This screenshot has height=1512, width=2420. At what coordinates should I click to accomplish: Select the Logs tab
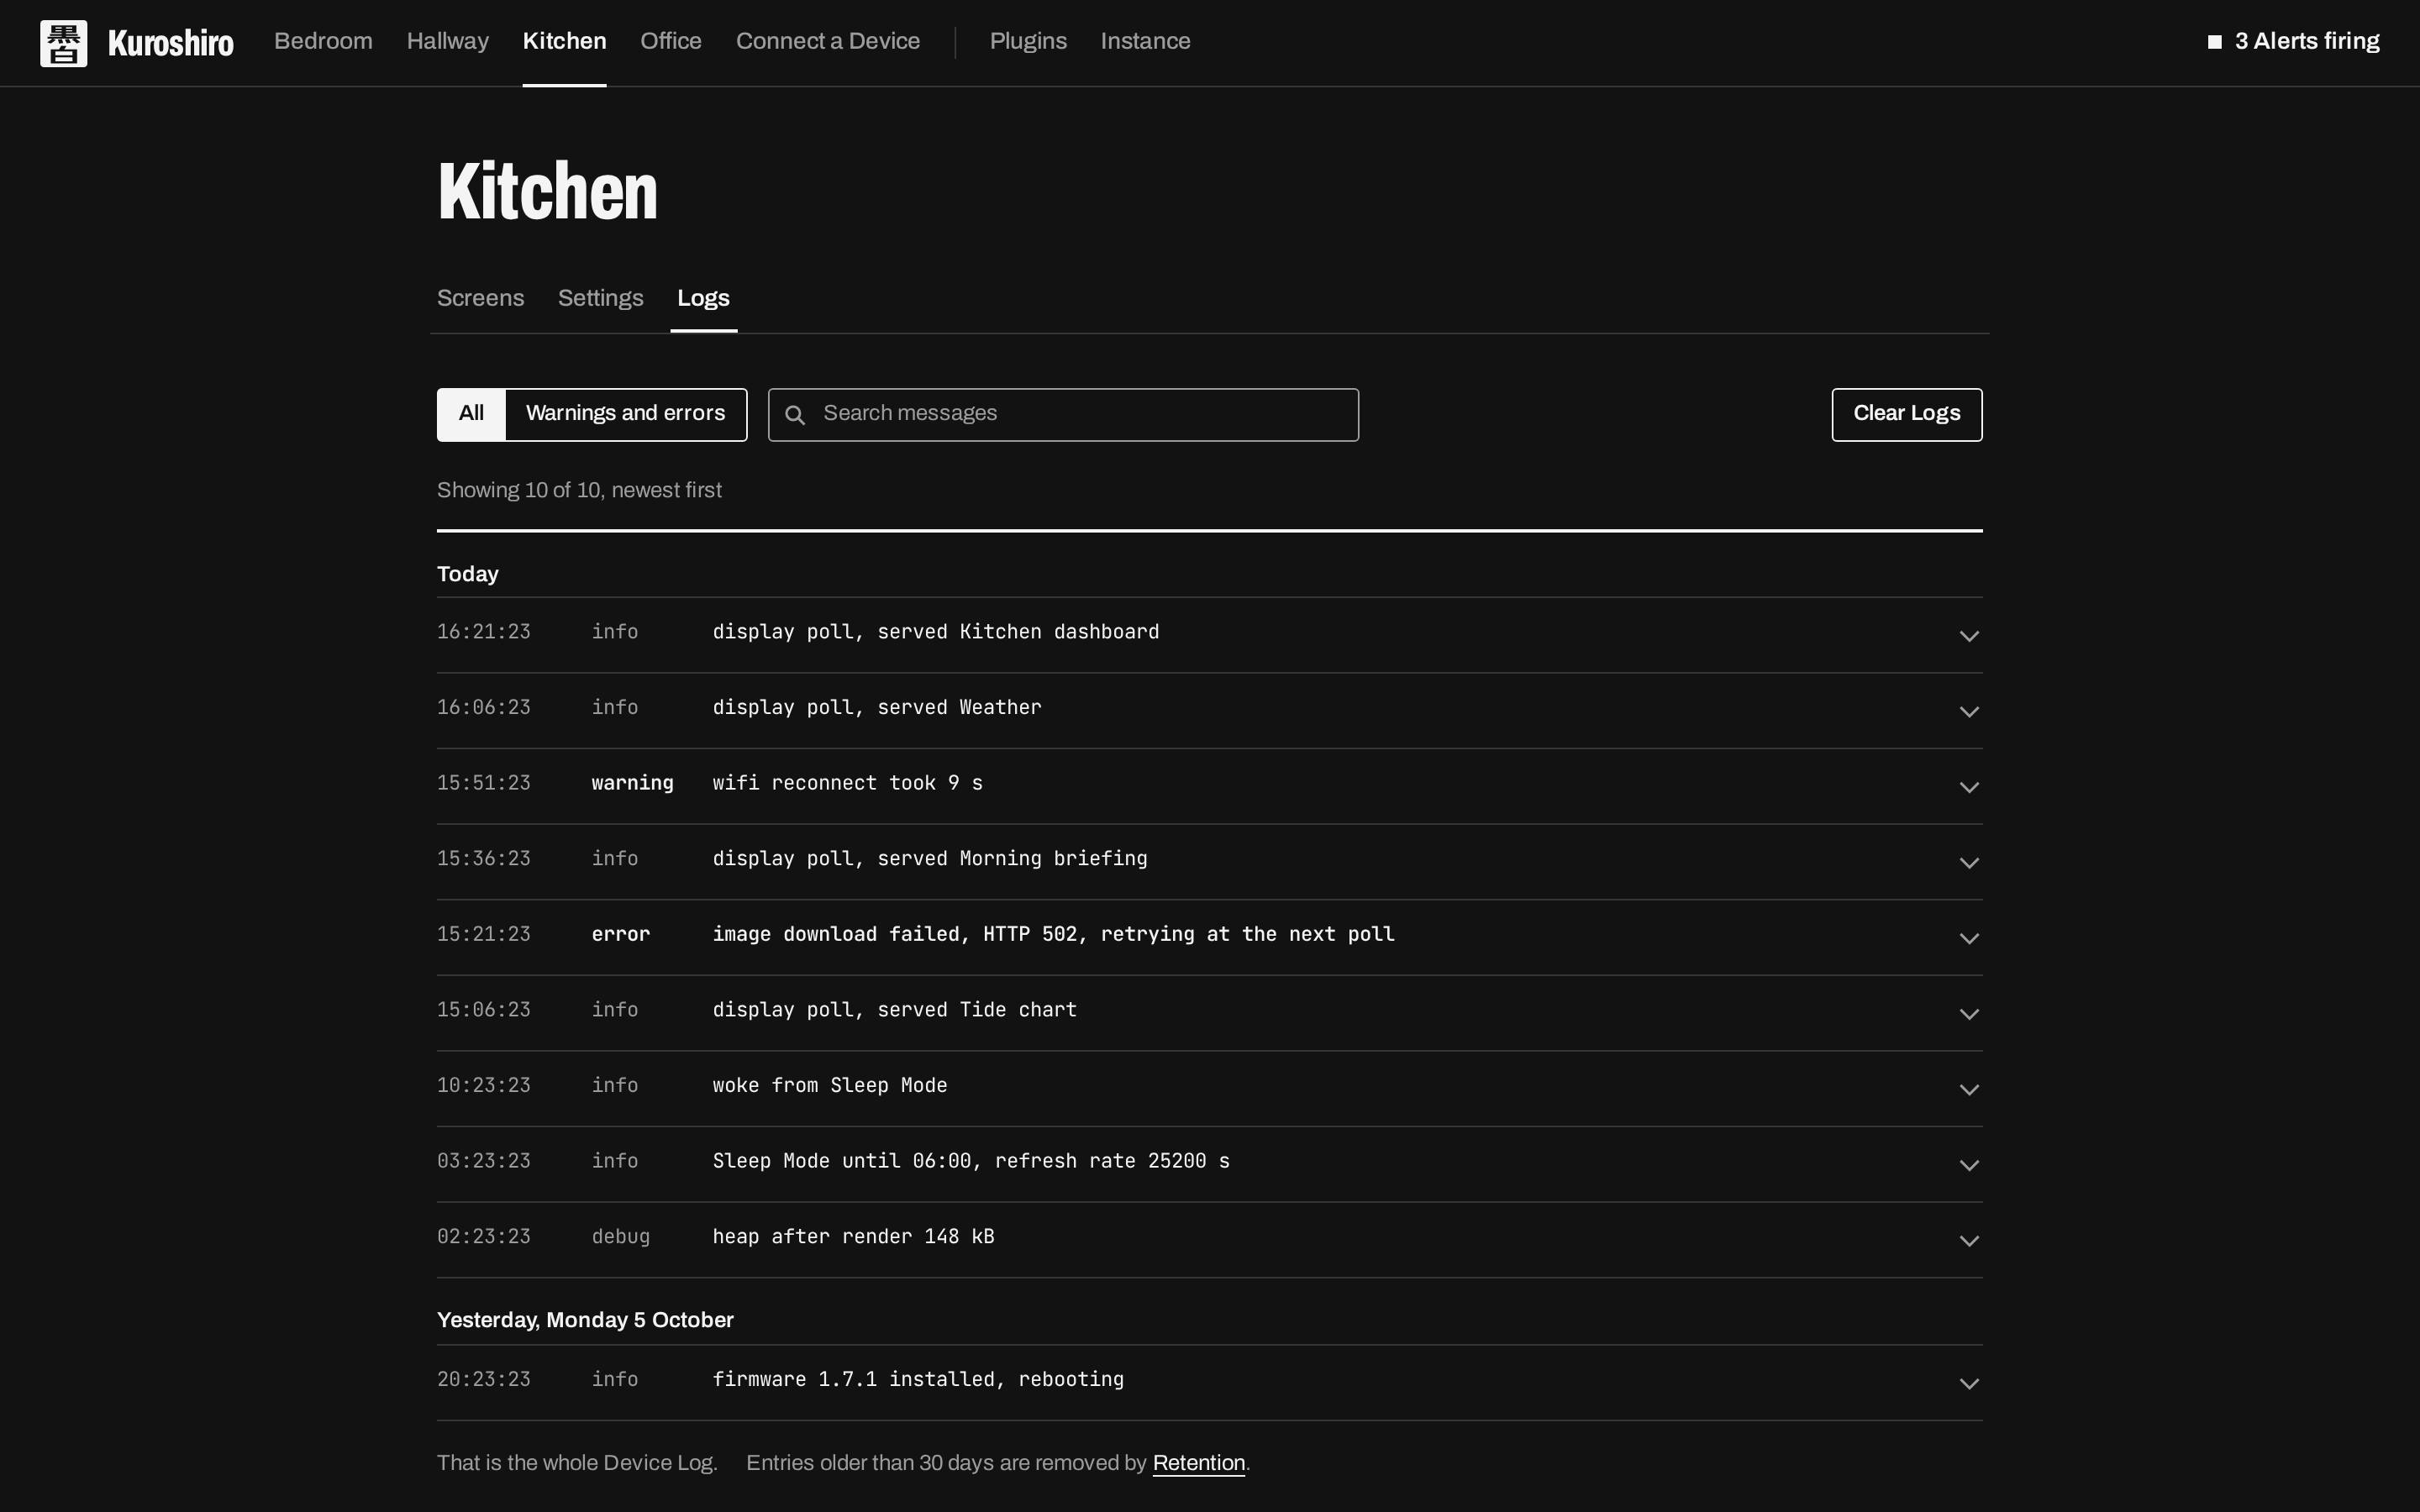pyautogui.click(x=703, y=299)
